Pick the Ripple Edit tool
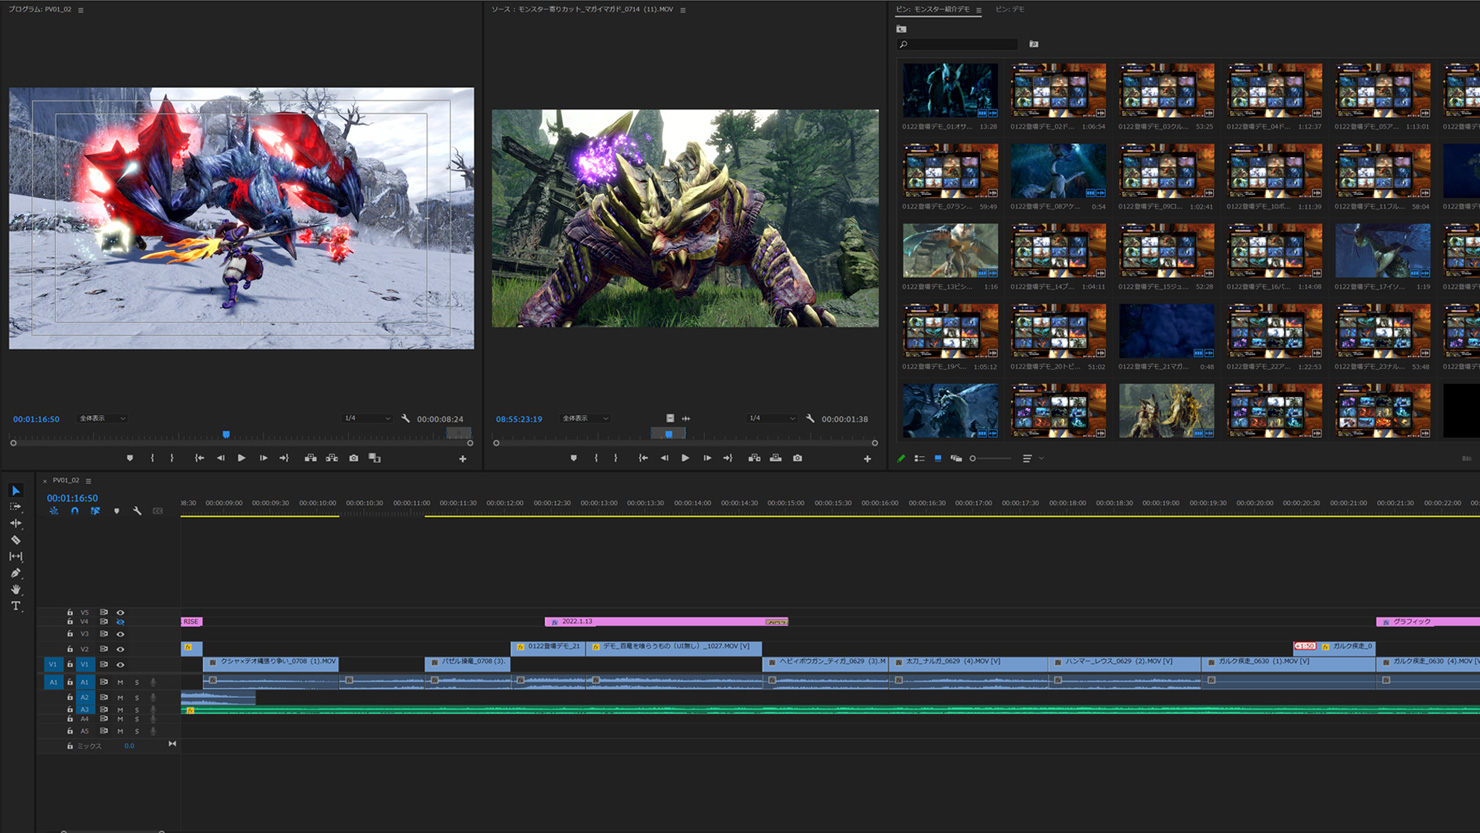 (16, 523)
